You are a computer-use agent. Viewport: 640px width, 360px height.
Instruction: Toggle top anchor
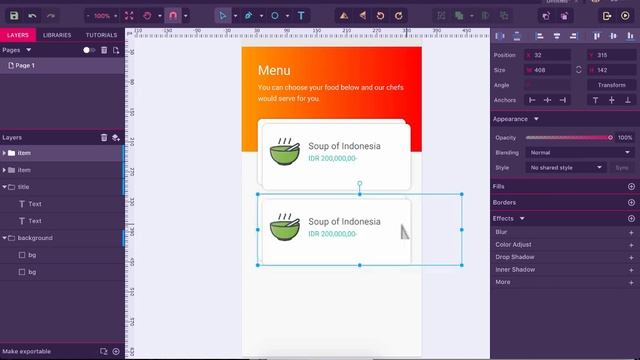(596, 100)
